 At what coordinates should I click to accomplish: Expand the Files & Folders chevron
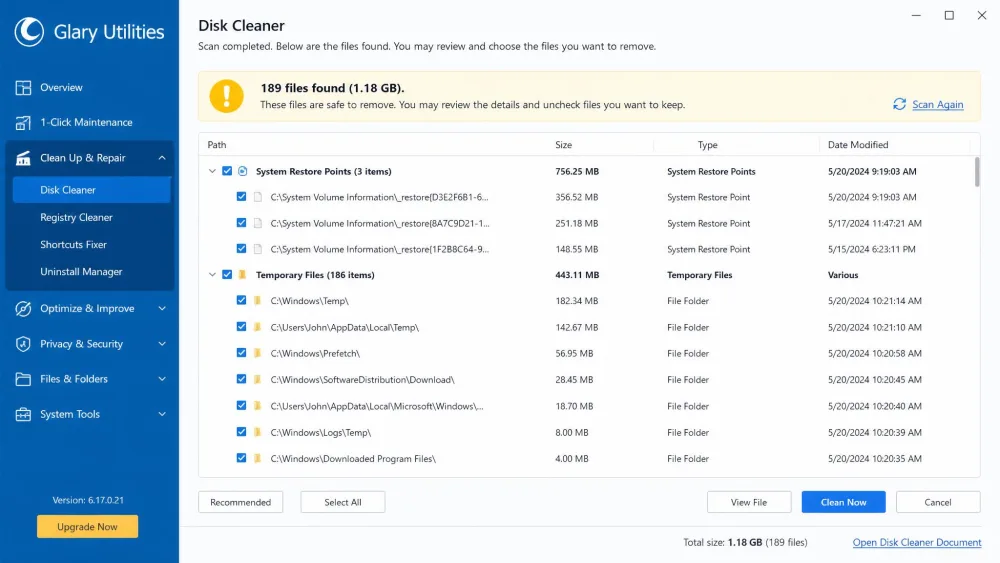[x=162, y=379]
